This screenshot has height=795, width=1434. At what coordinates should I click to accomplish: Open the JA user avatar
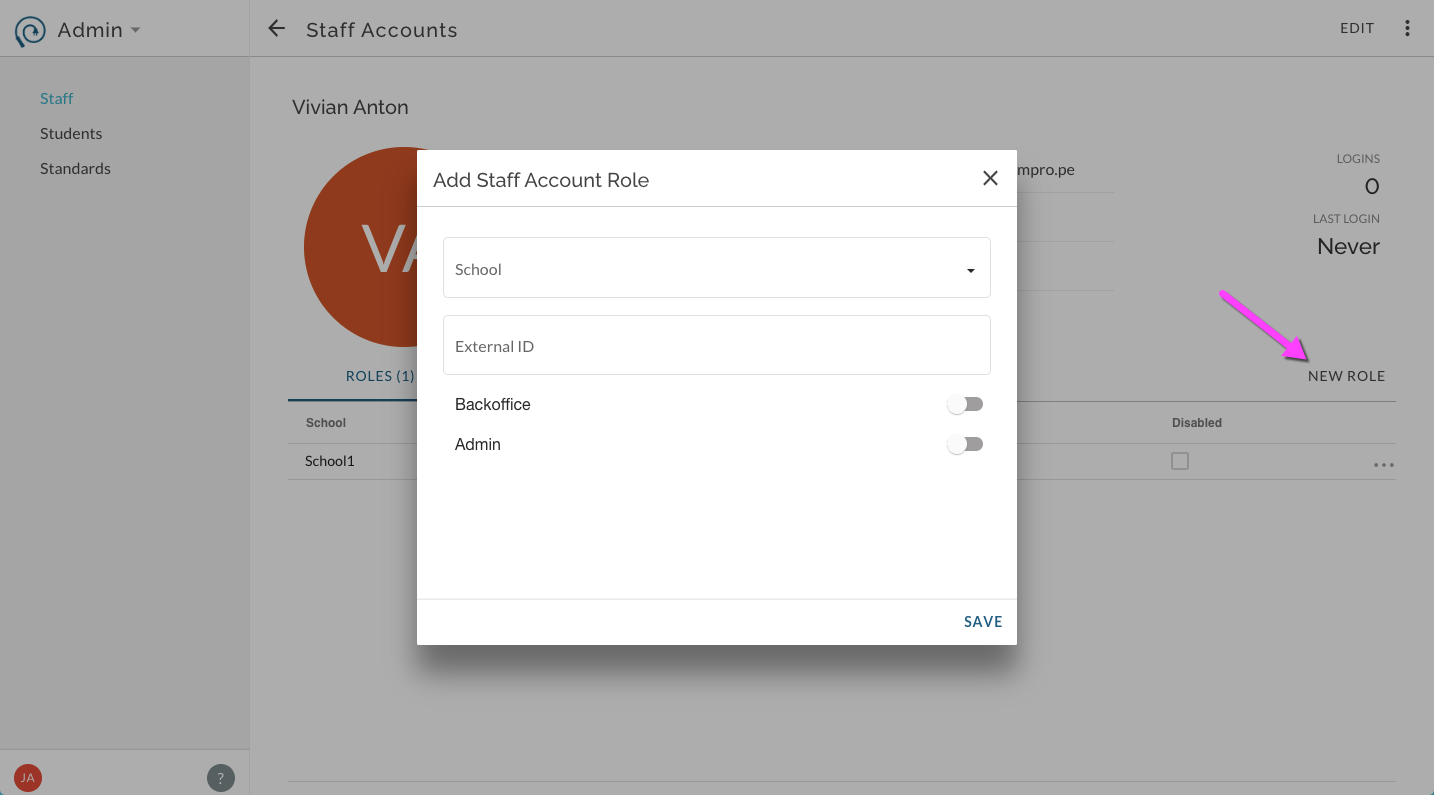point(28,777)
